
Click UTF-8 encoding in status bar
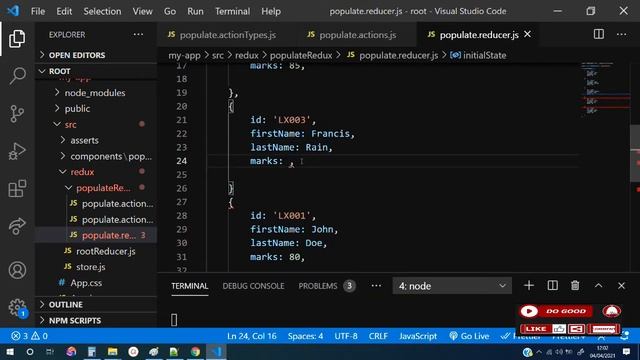pos(346,336)
